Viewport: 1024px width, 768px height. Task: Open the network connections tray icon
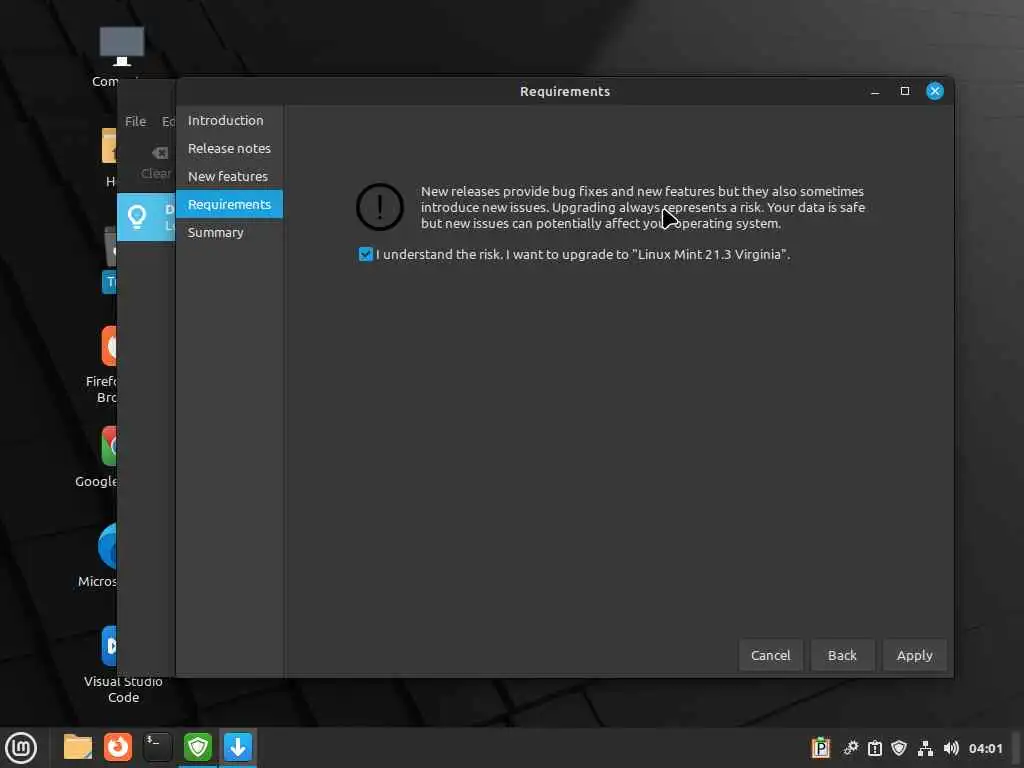(925, 748)
